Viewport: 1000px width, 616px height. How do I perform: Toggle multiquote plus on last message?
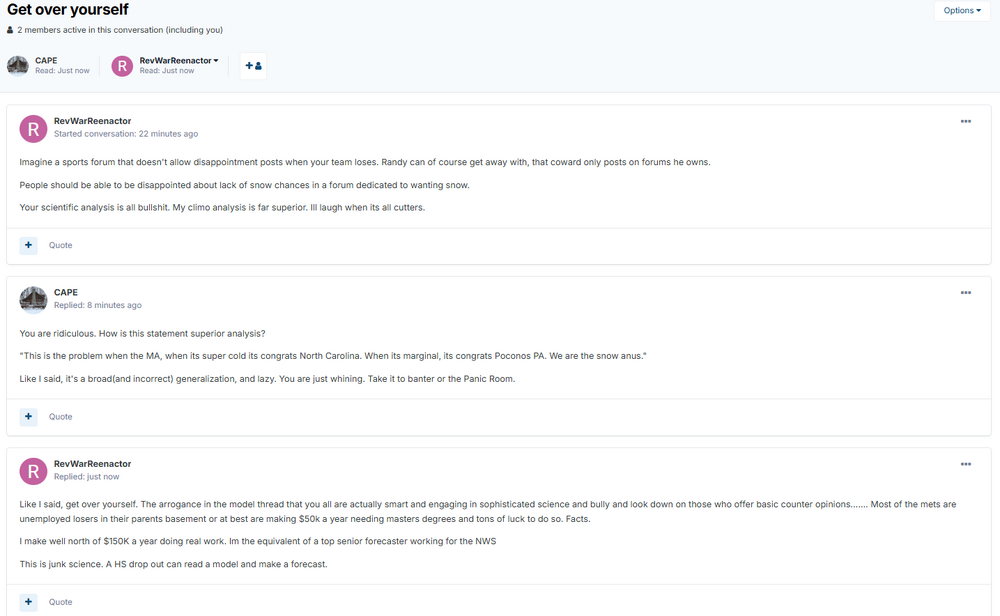(28, 602)
